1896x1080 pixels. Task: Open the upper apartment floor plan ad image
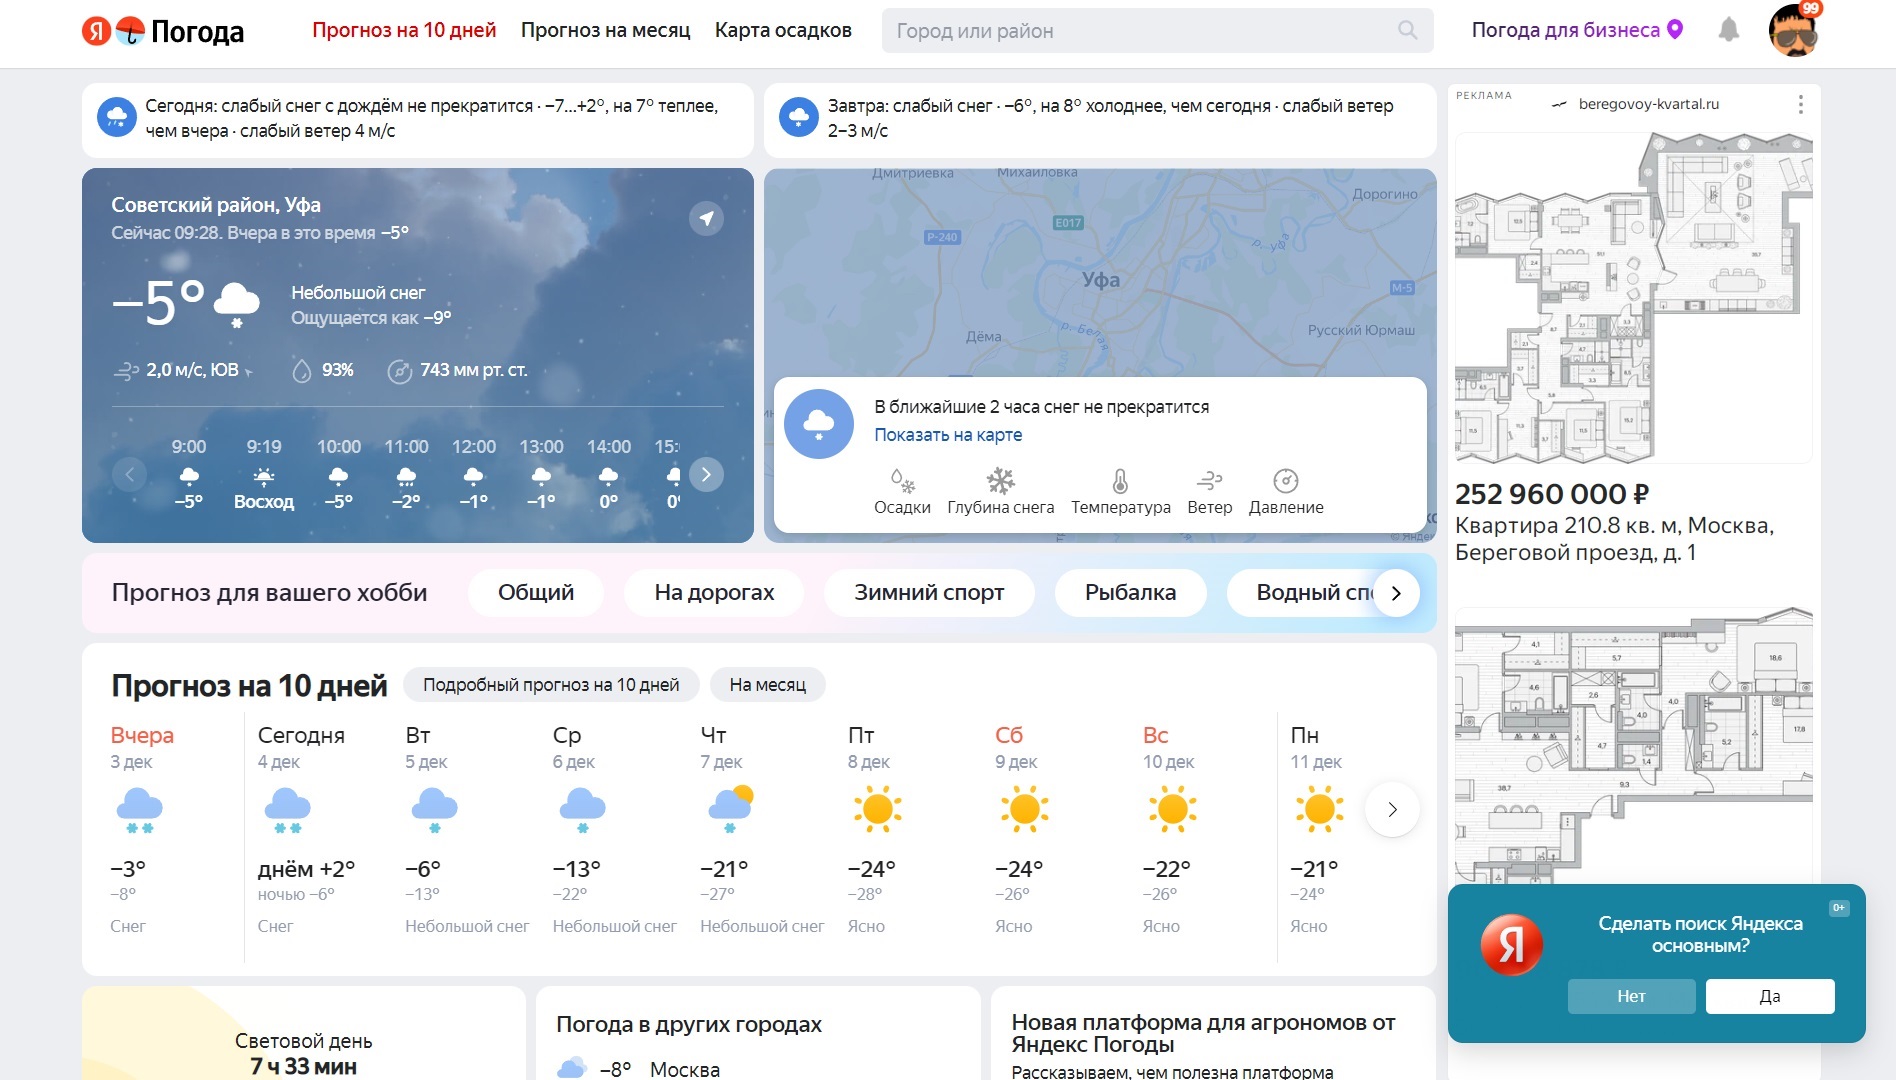tap(1633, 297)
